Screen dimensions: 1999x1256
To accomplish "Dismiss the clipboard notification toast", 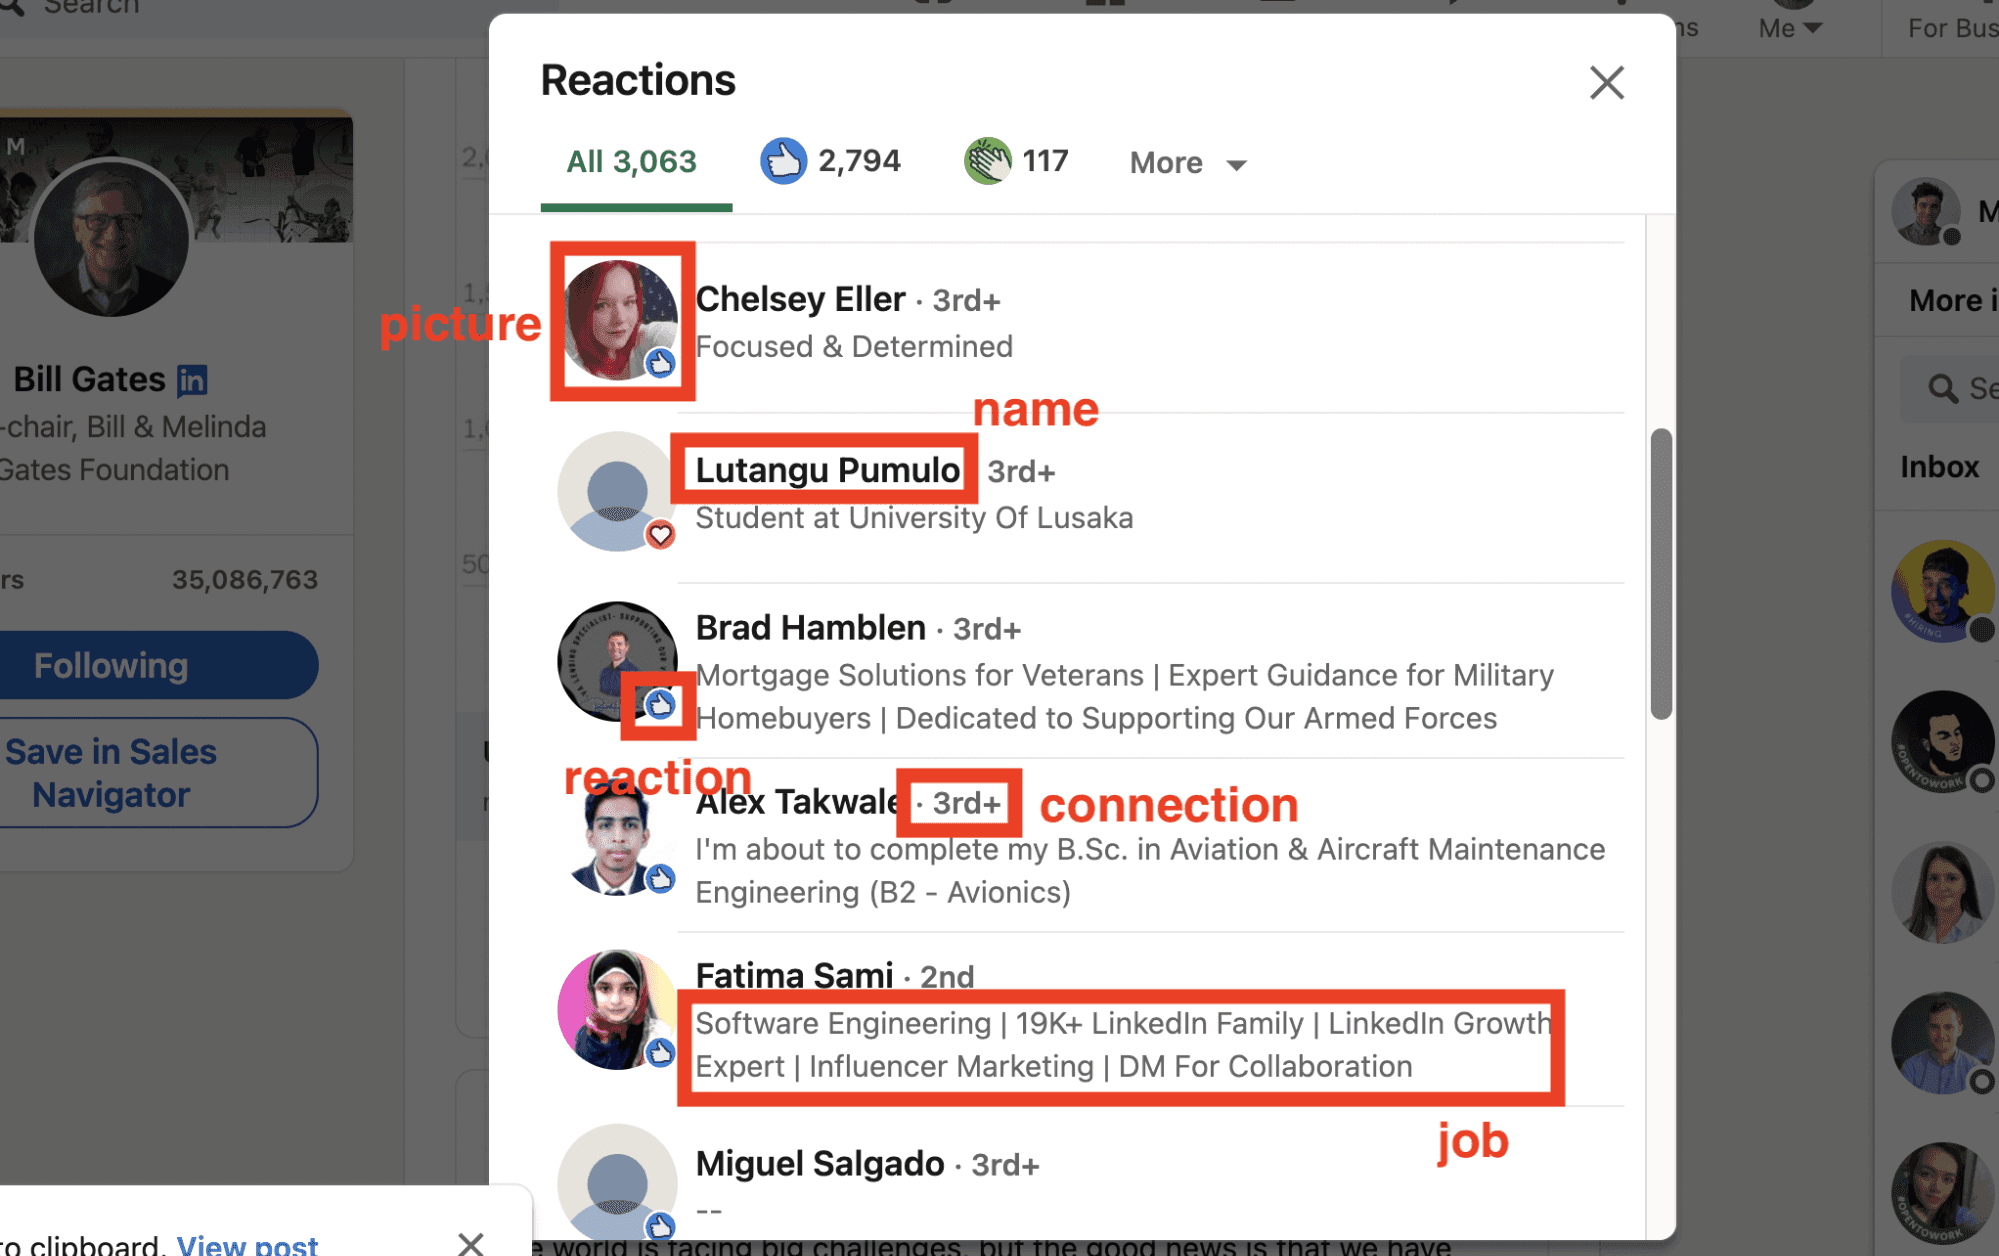I will click(x=470, y=1243).
